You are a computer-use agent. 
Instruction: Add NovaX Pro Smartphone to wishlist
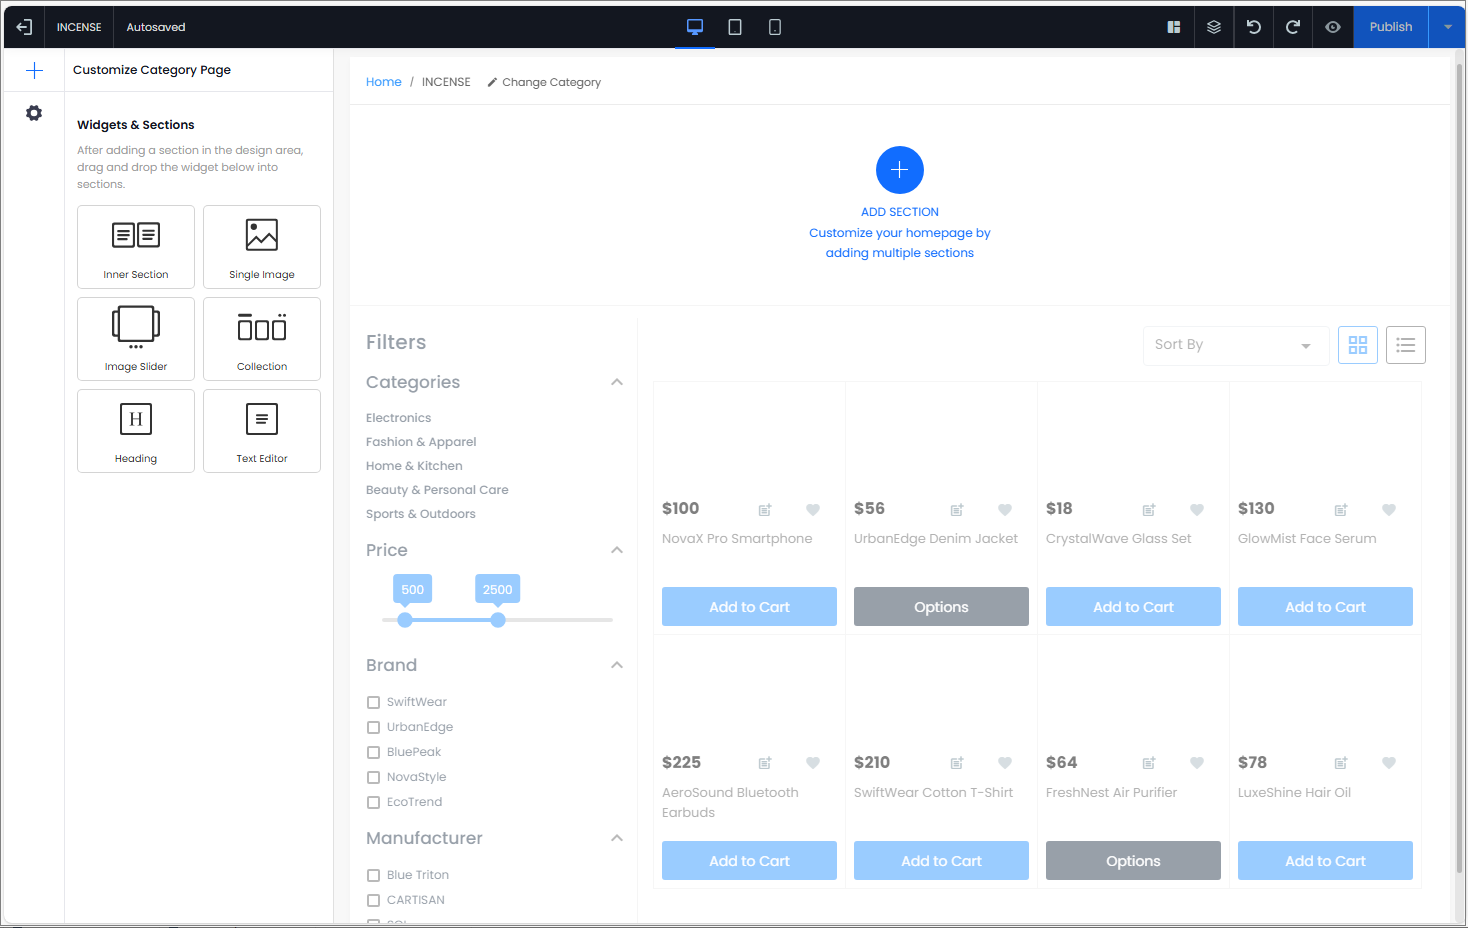tap(813, 510)
